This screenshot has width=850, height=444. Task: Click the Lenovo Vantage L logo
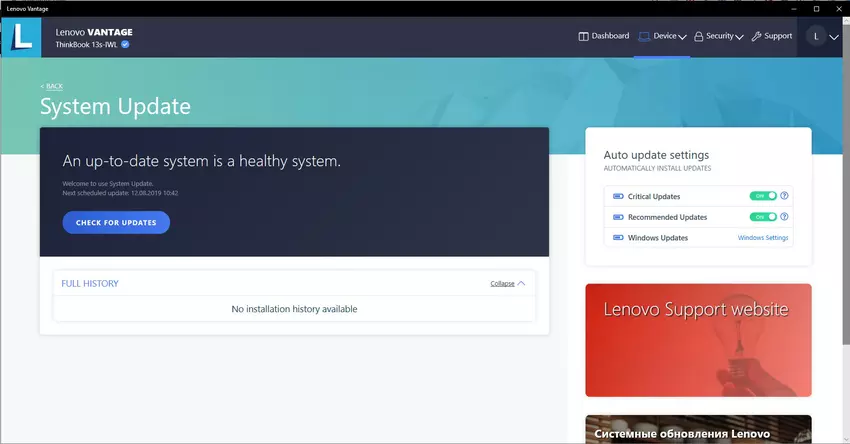click(x=21, y=36)
